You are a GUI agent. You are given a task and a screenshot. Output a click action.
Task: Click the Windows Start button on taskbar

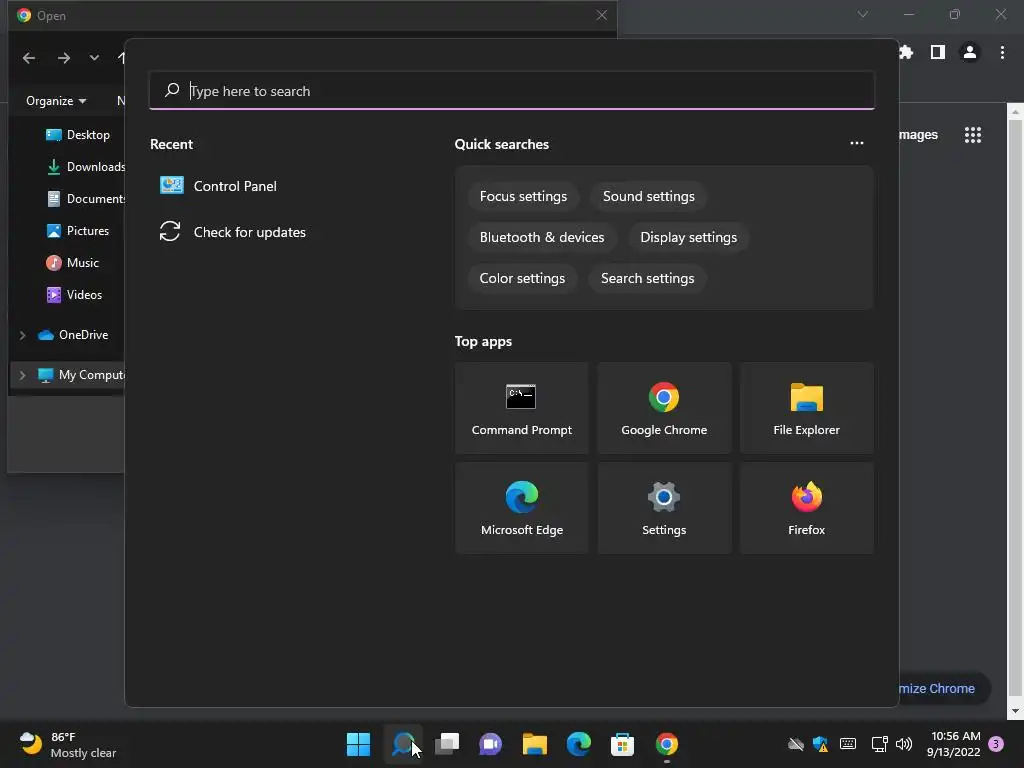[x=358, y=744]
